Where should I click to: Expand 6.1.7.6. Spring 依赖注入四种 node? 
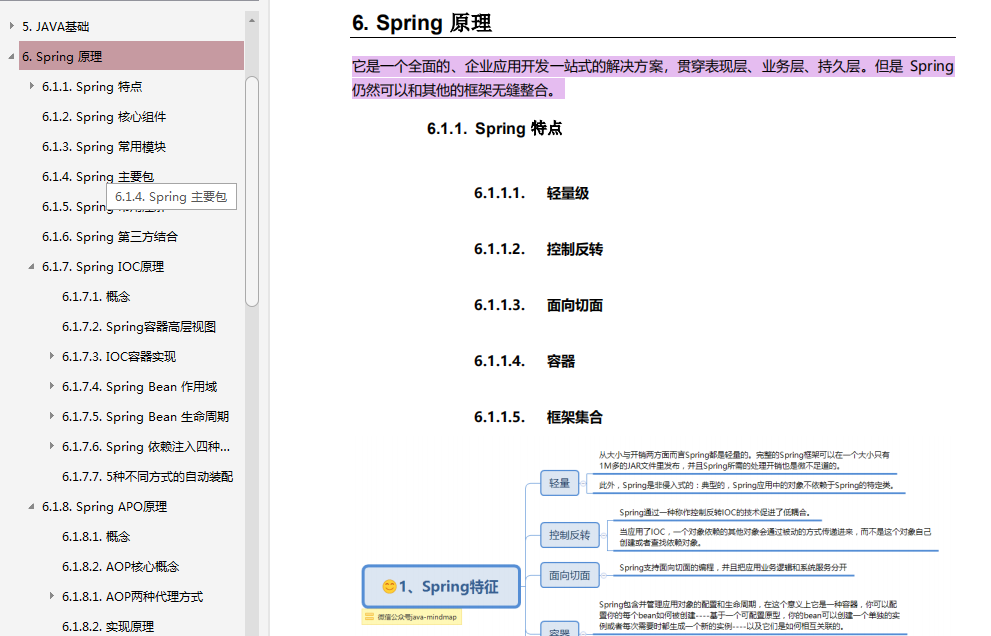(52, 446)
